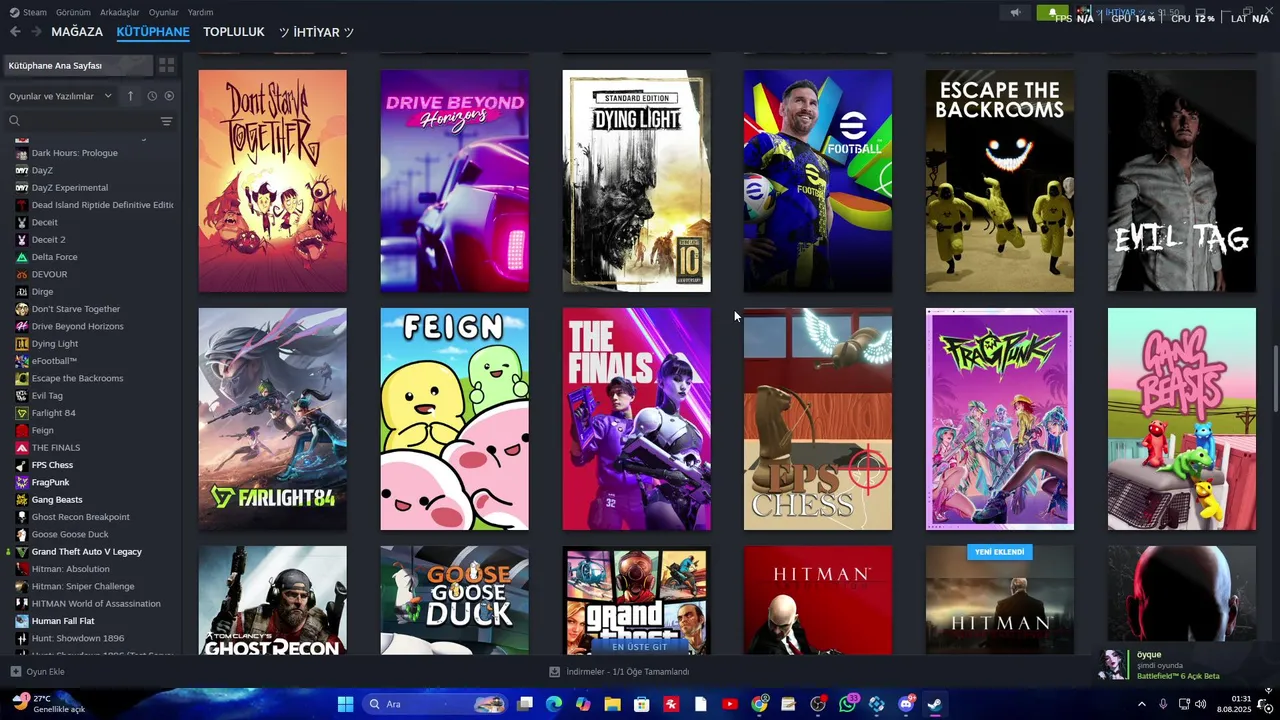Click in the library search field
The image size is (1280, 720).
point(88,121)
